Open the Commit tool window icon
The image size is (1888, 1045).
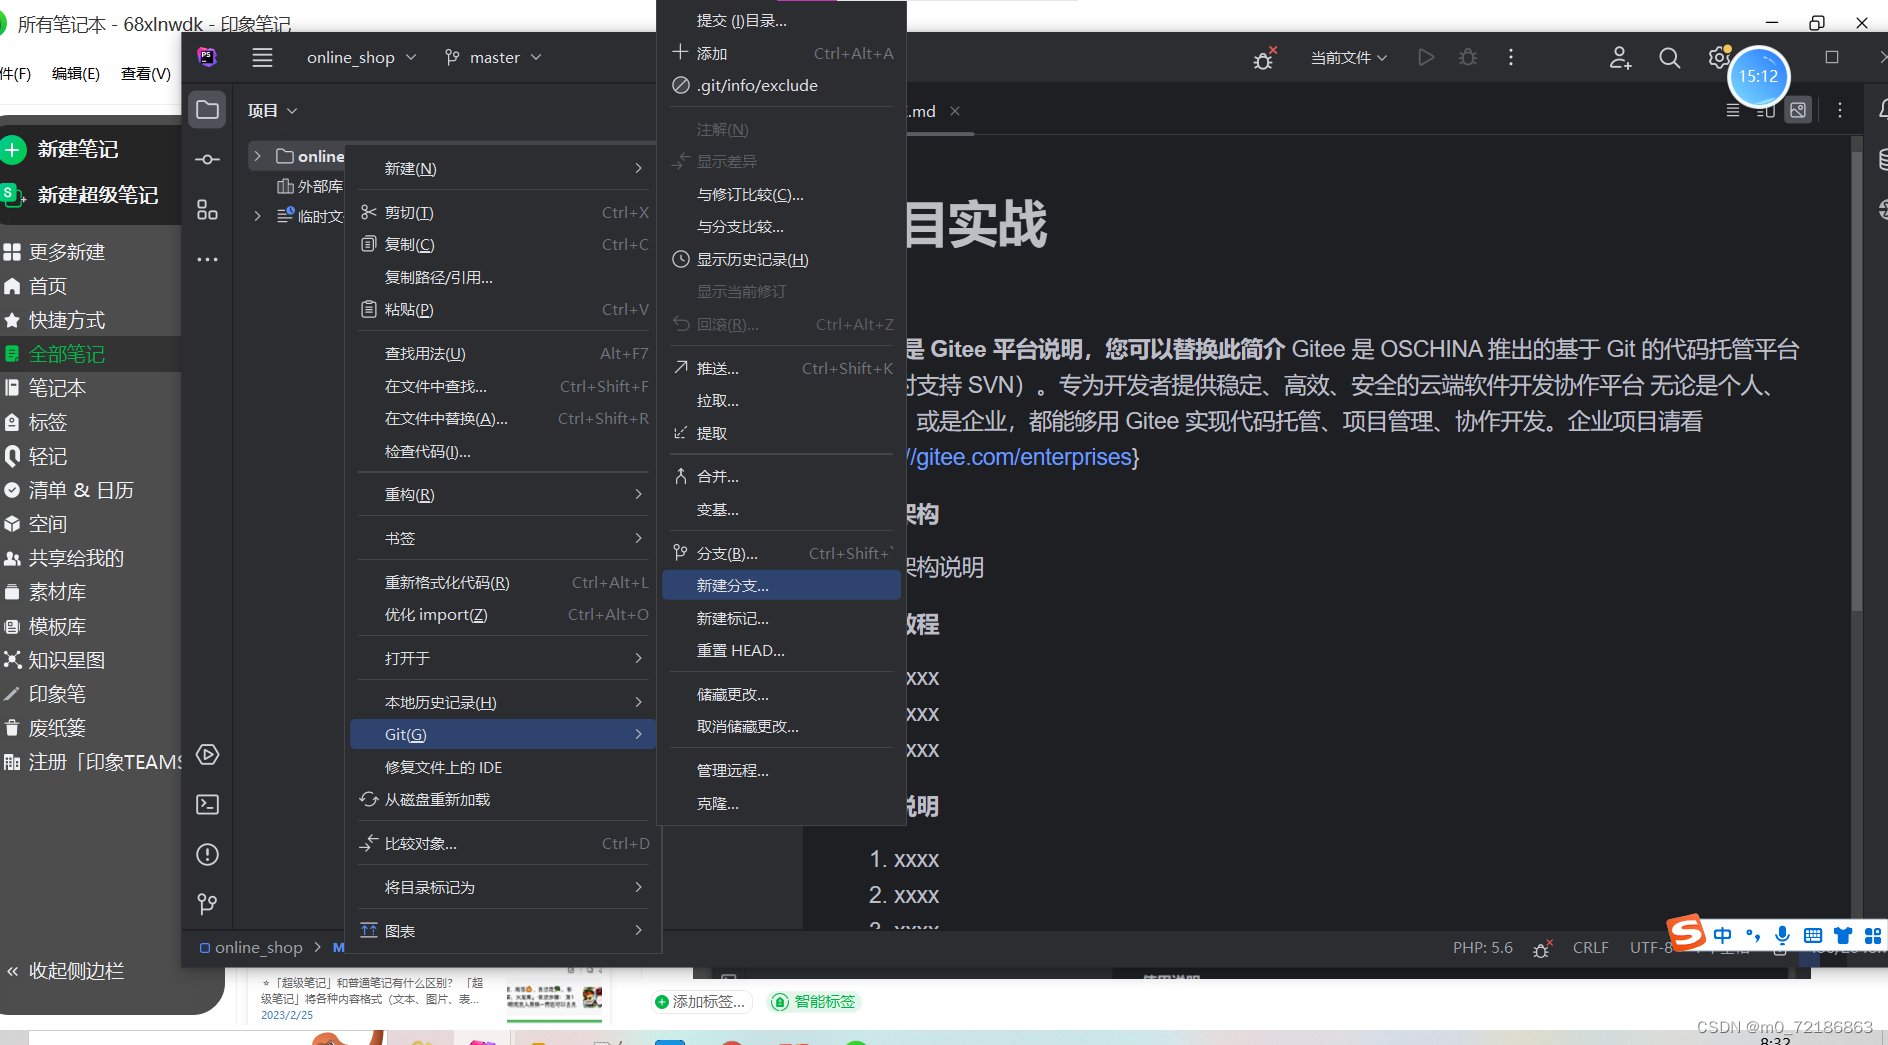(207, 159)
